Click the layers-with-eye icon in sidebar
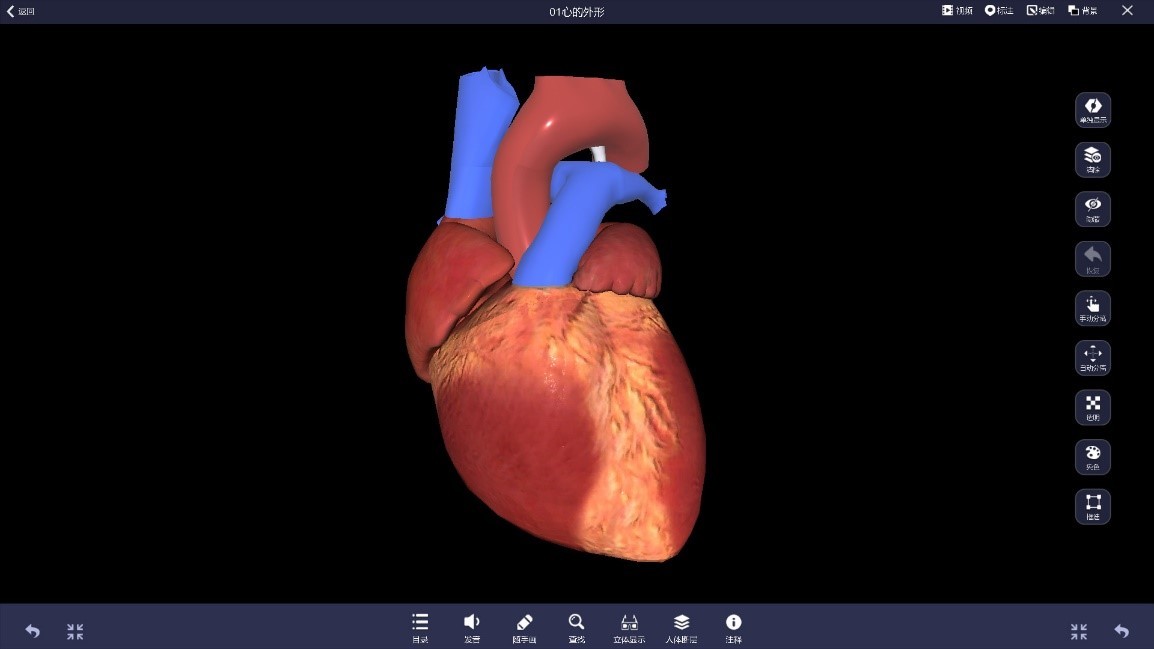 click(x=1093, y=160)
